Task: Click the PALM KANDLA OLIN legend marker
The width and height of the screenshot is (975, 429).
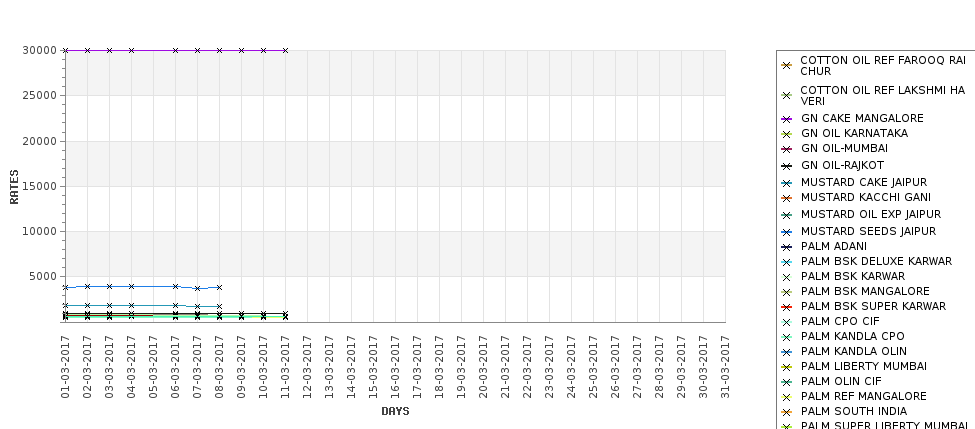Action: pos(787,352)
